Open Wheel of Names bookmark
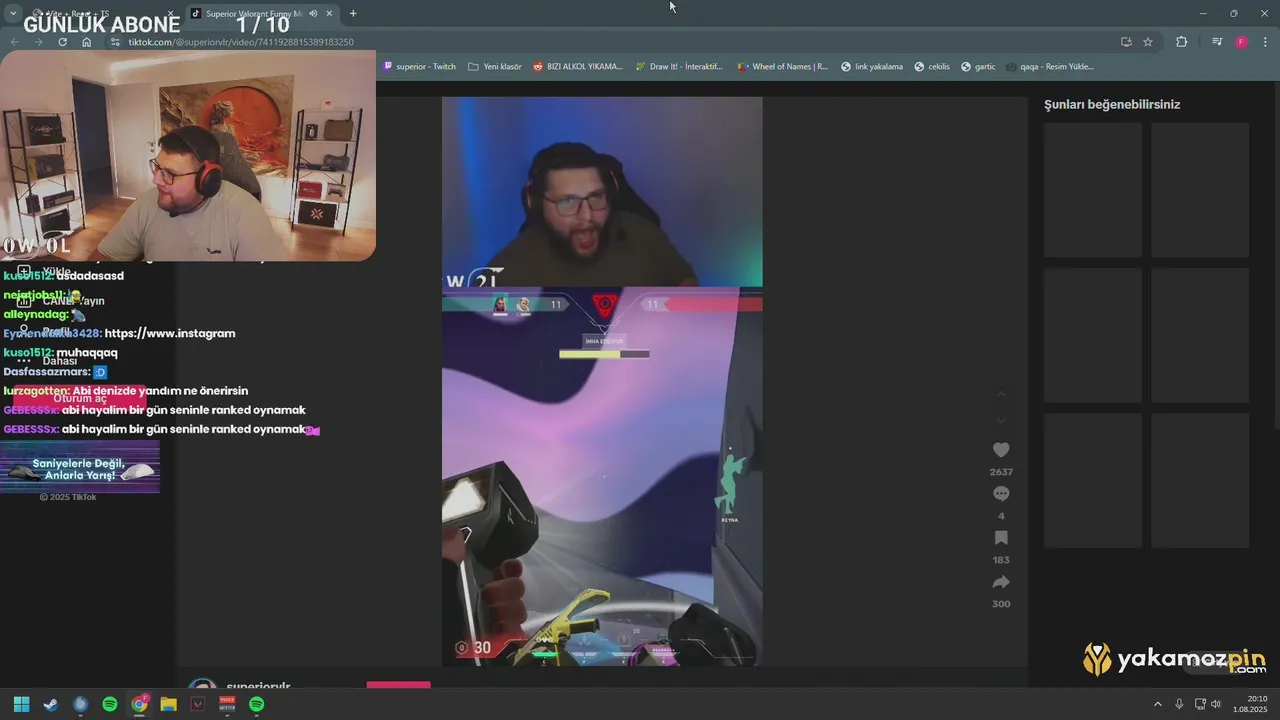 (x=783, y=67)
